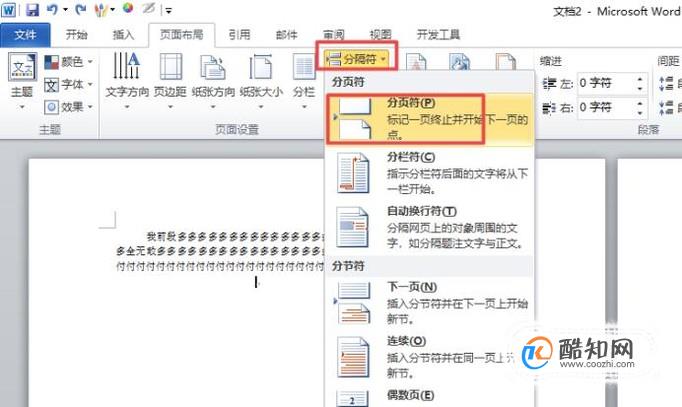Switch to the 引用 (References) tab
The width and height of the screenshot is (682, 407).
tap(240, 35)
